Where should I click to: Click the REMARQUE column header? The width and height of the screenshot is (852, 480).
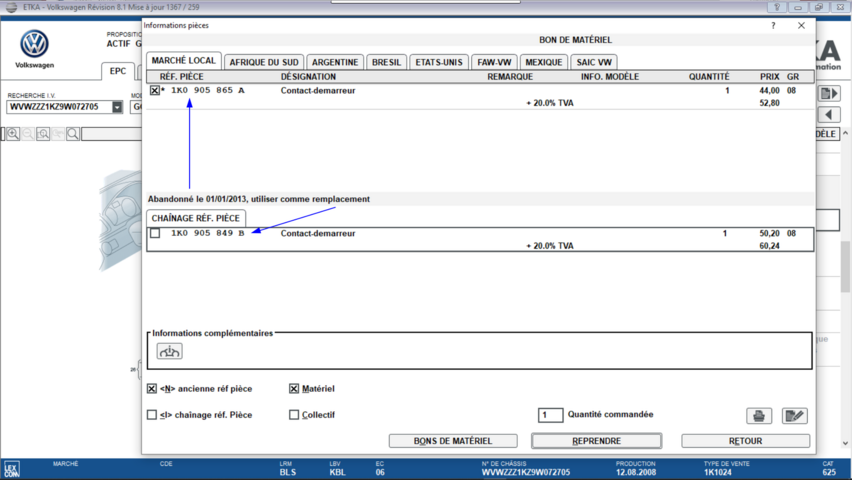click(510, 77)
